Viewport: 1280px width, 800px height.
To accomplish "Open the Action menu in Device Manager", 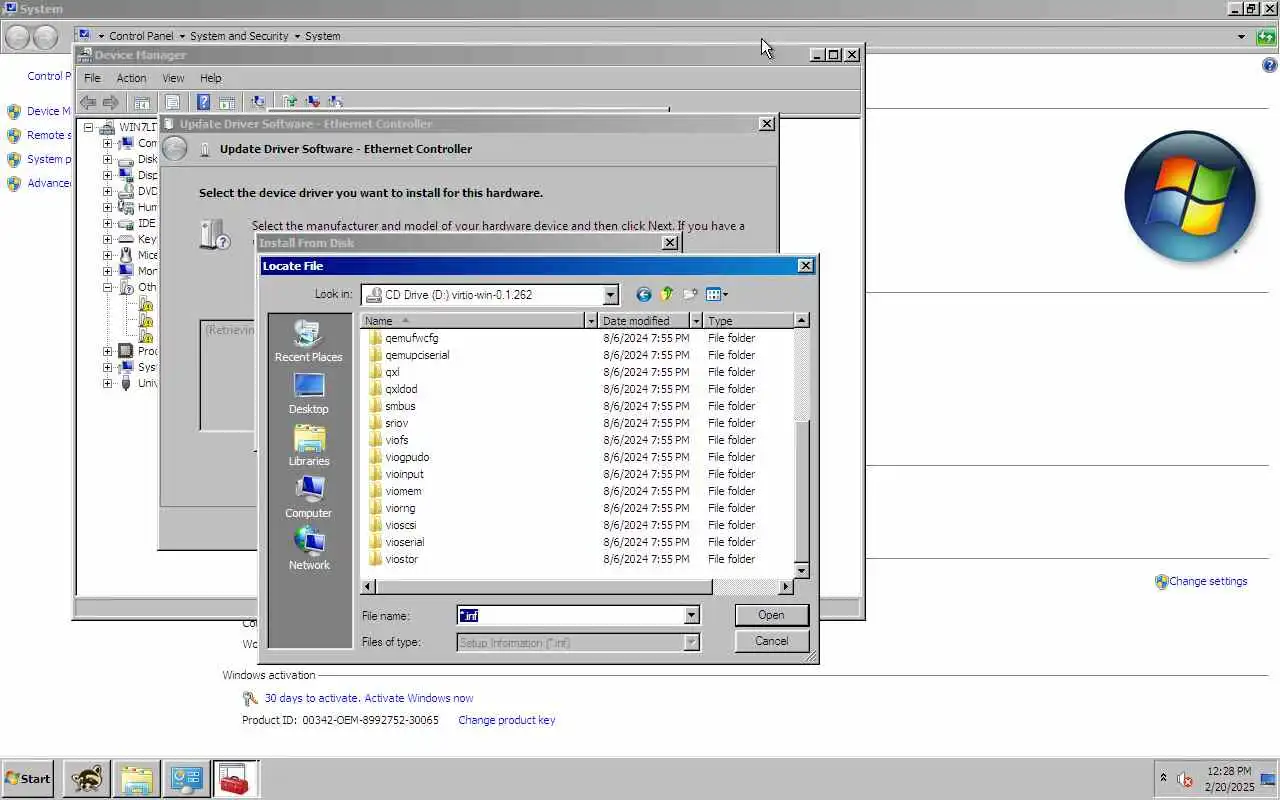I will coord(131,78).
